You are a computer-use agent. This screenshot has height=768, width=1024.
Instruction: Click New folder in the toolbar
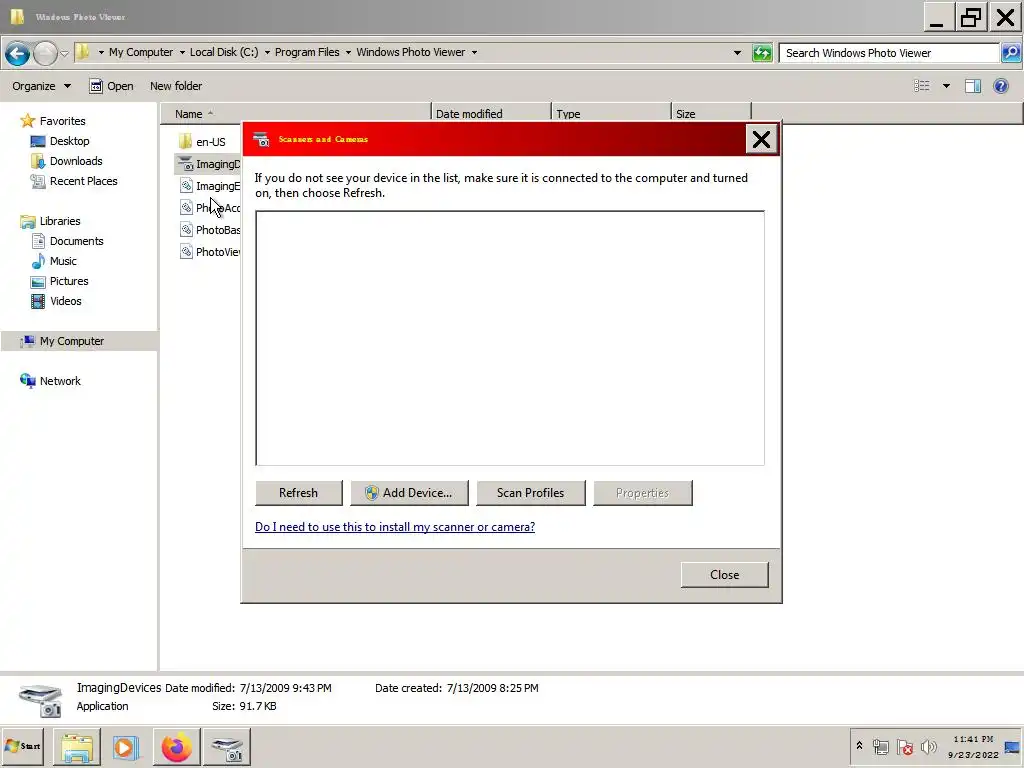point(176,86)
